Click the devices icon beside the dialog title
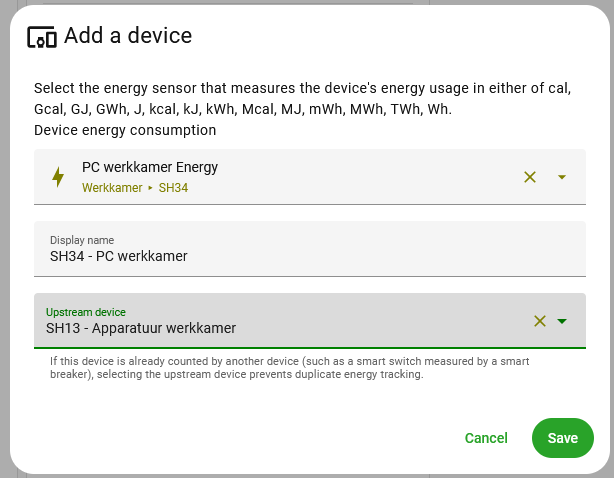Screen dimensions: 614x478 pos(41,37)
